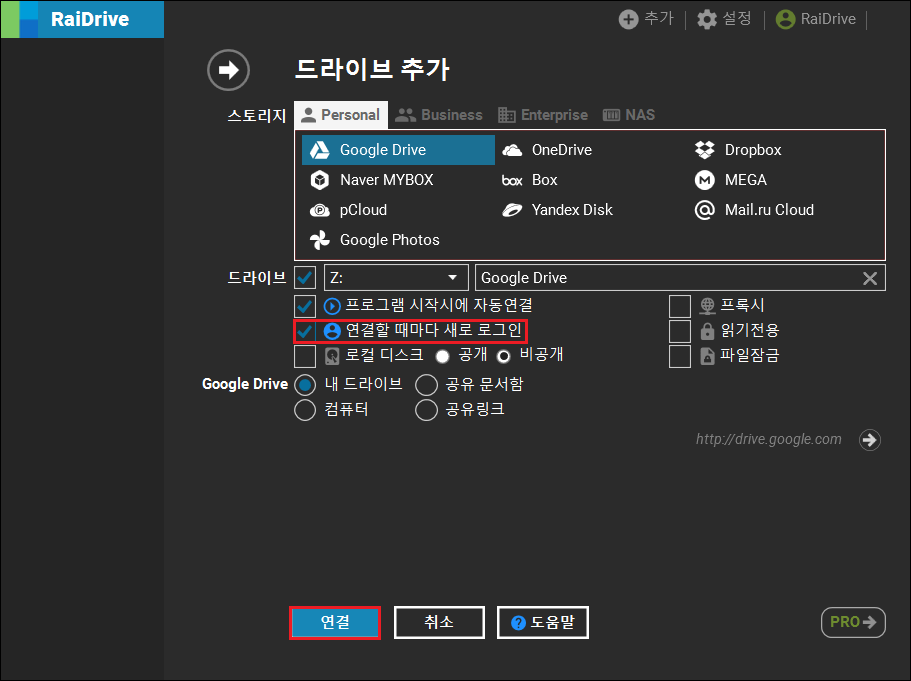Switch to the Personal storage tab
The width and height of the screenshot is (911, 681).
pos(341,115)
